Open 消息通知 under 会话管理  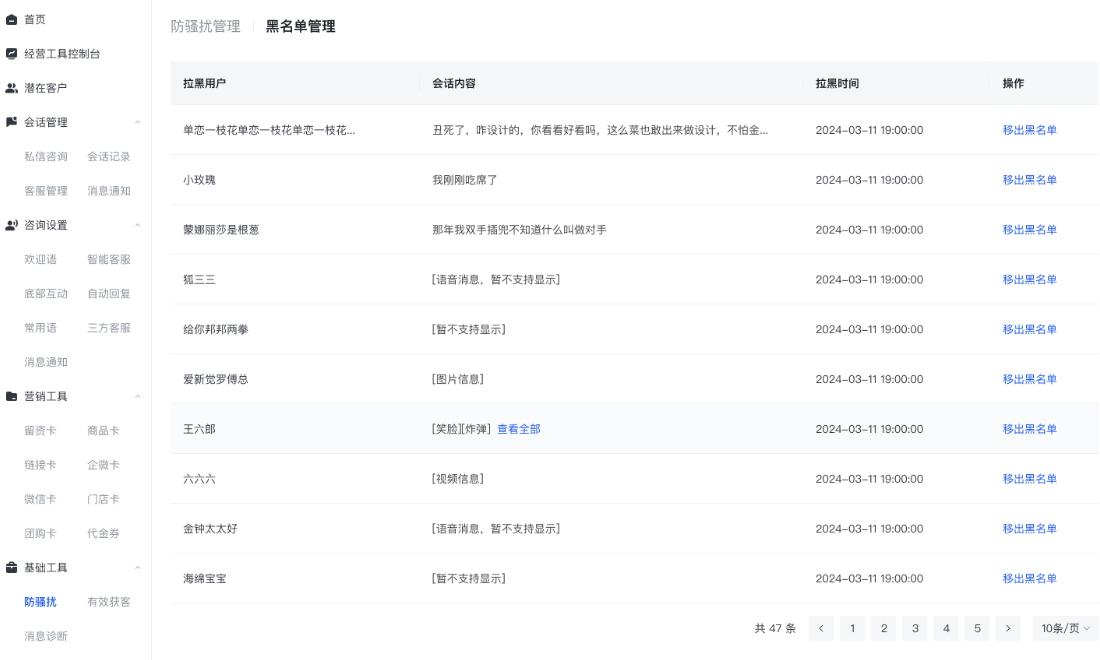tap(109, 191)
